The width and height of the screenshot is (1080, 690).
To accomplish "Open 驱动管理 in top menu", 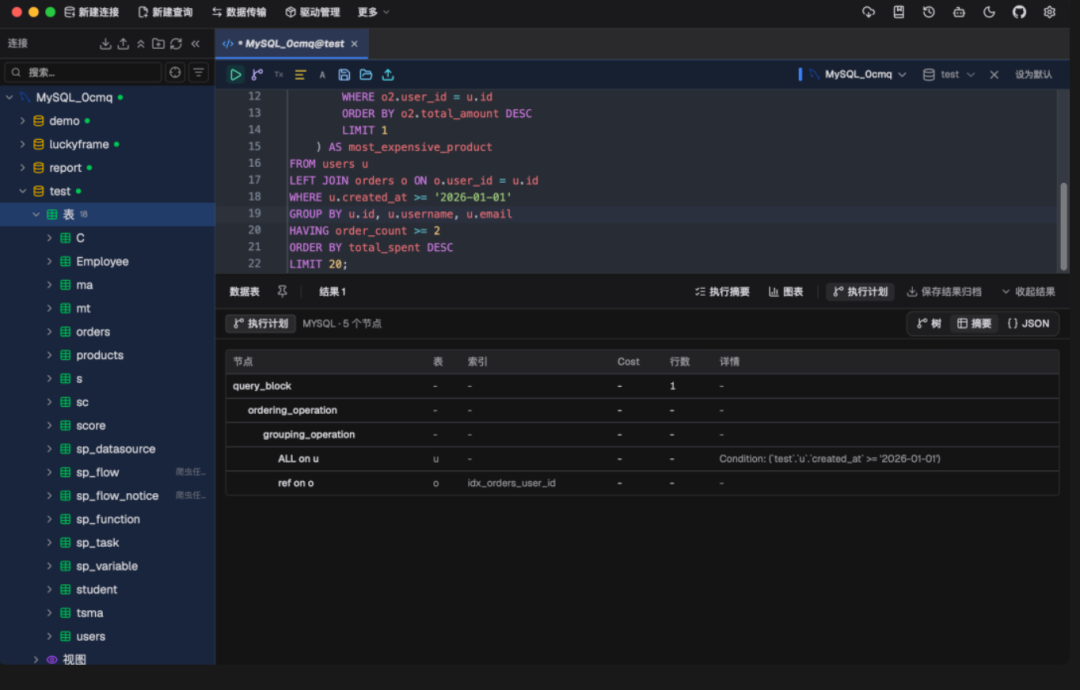I will tap(313, 12).
